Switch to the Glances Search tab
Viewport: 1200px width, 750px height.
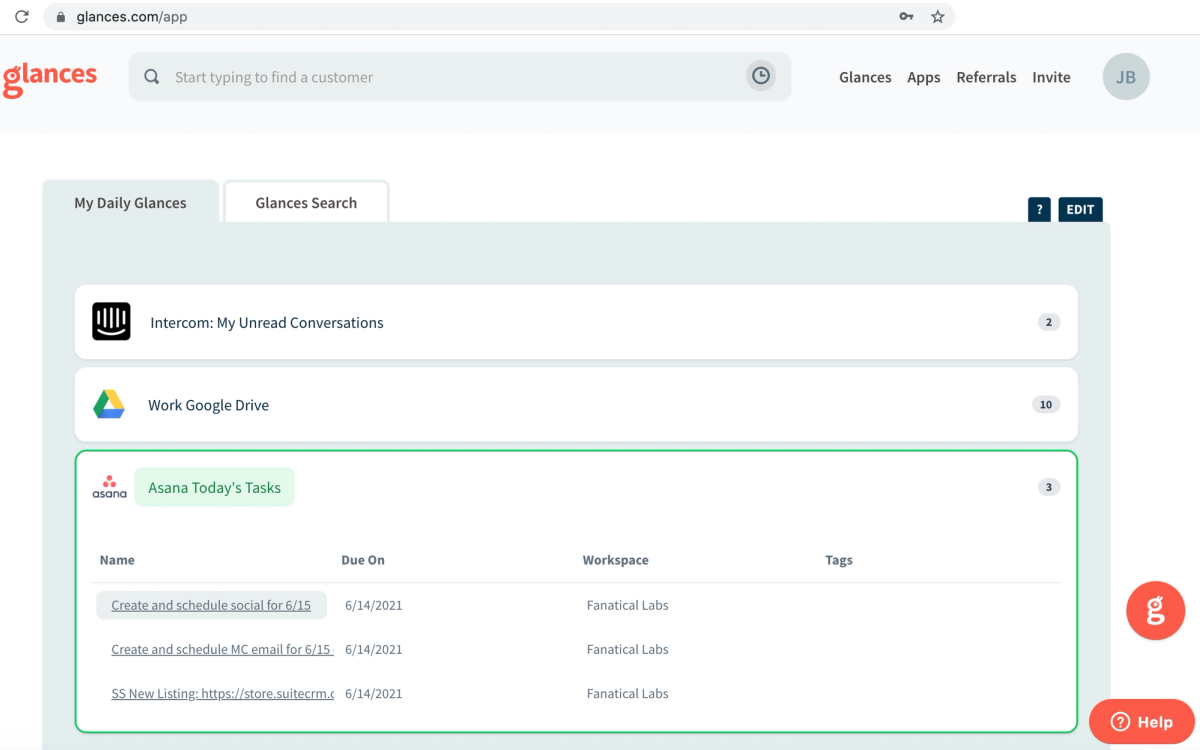[306, 202]
